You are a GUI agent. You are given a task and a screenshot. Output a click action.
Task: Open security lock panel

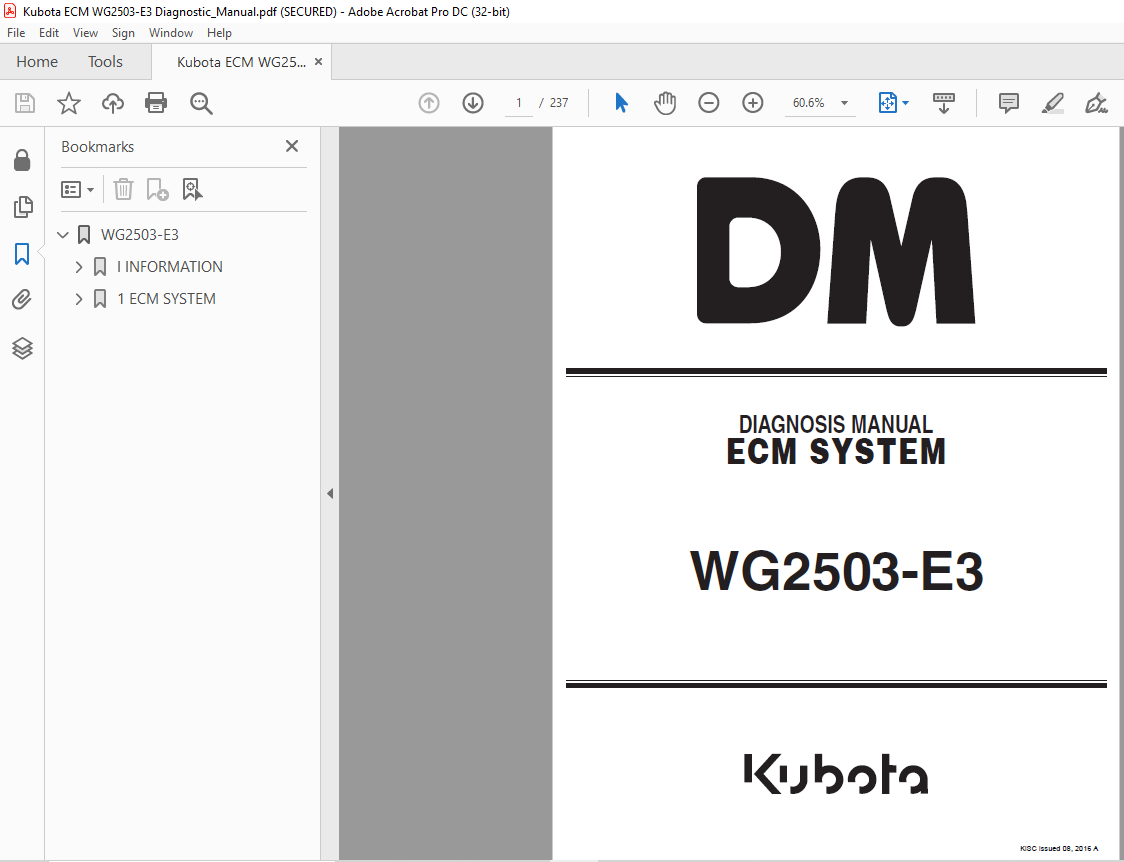pos(22,161)
